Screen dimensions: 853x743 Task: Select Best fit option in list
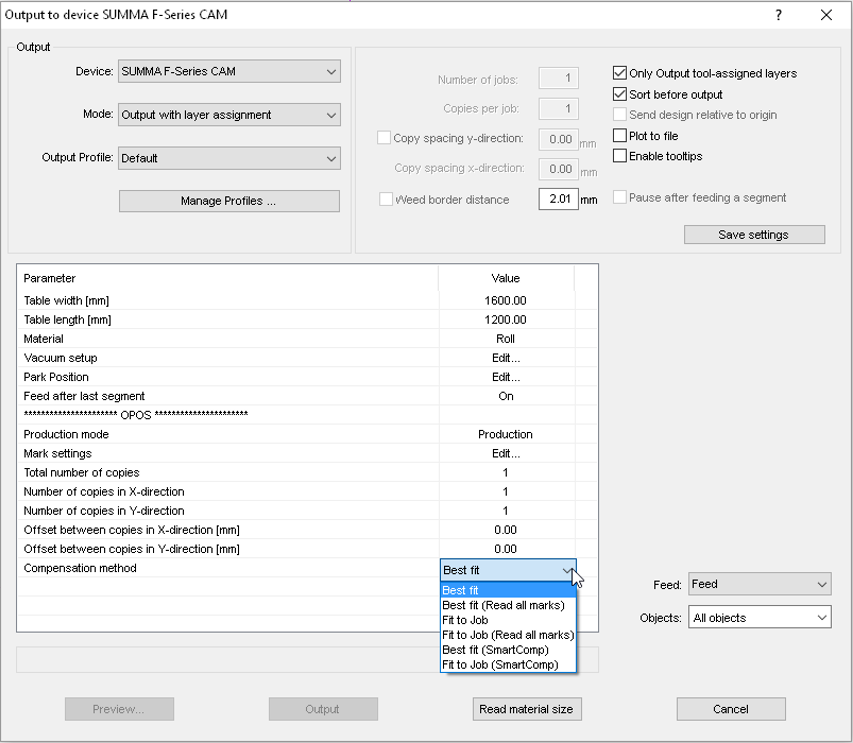(x=508, y=590)
